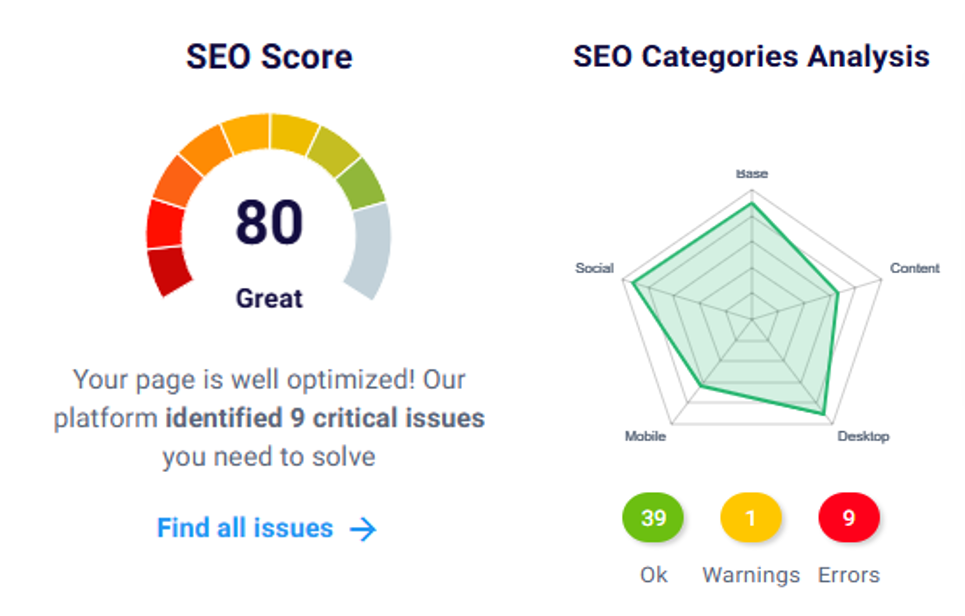Click the Content axis label on chart
This screenshot has width=965, height=616.
[x=915, y=268]
